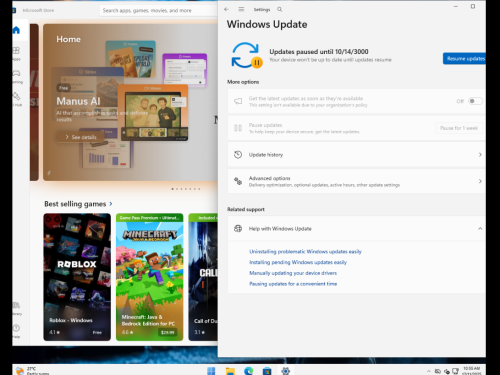
Task: Click the Store search apps input field
Action: (x=159, y=11)
